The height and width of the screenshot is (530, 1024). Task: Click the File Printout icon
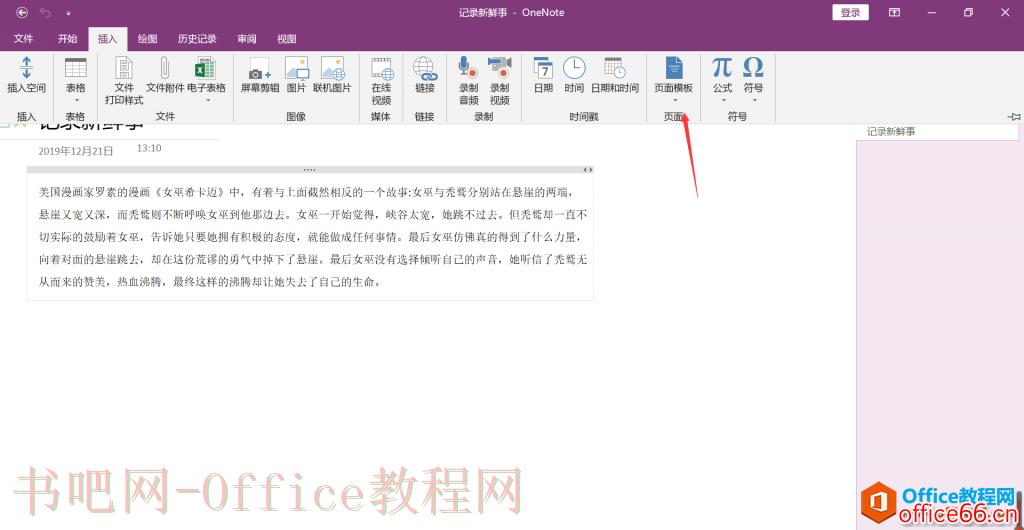124,68
